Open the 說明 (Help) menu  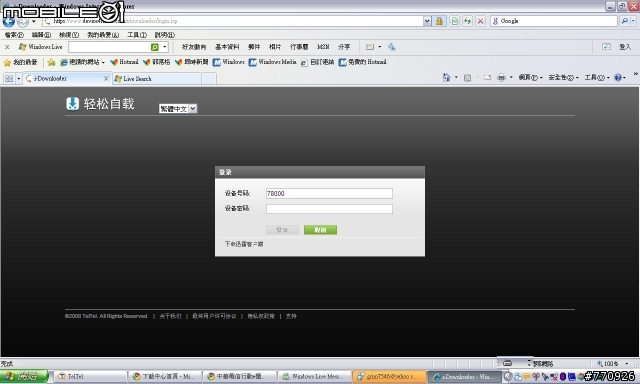click(x=164, y=35)
